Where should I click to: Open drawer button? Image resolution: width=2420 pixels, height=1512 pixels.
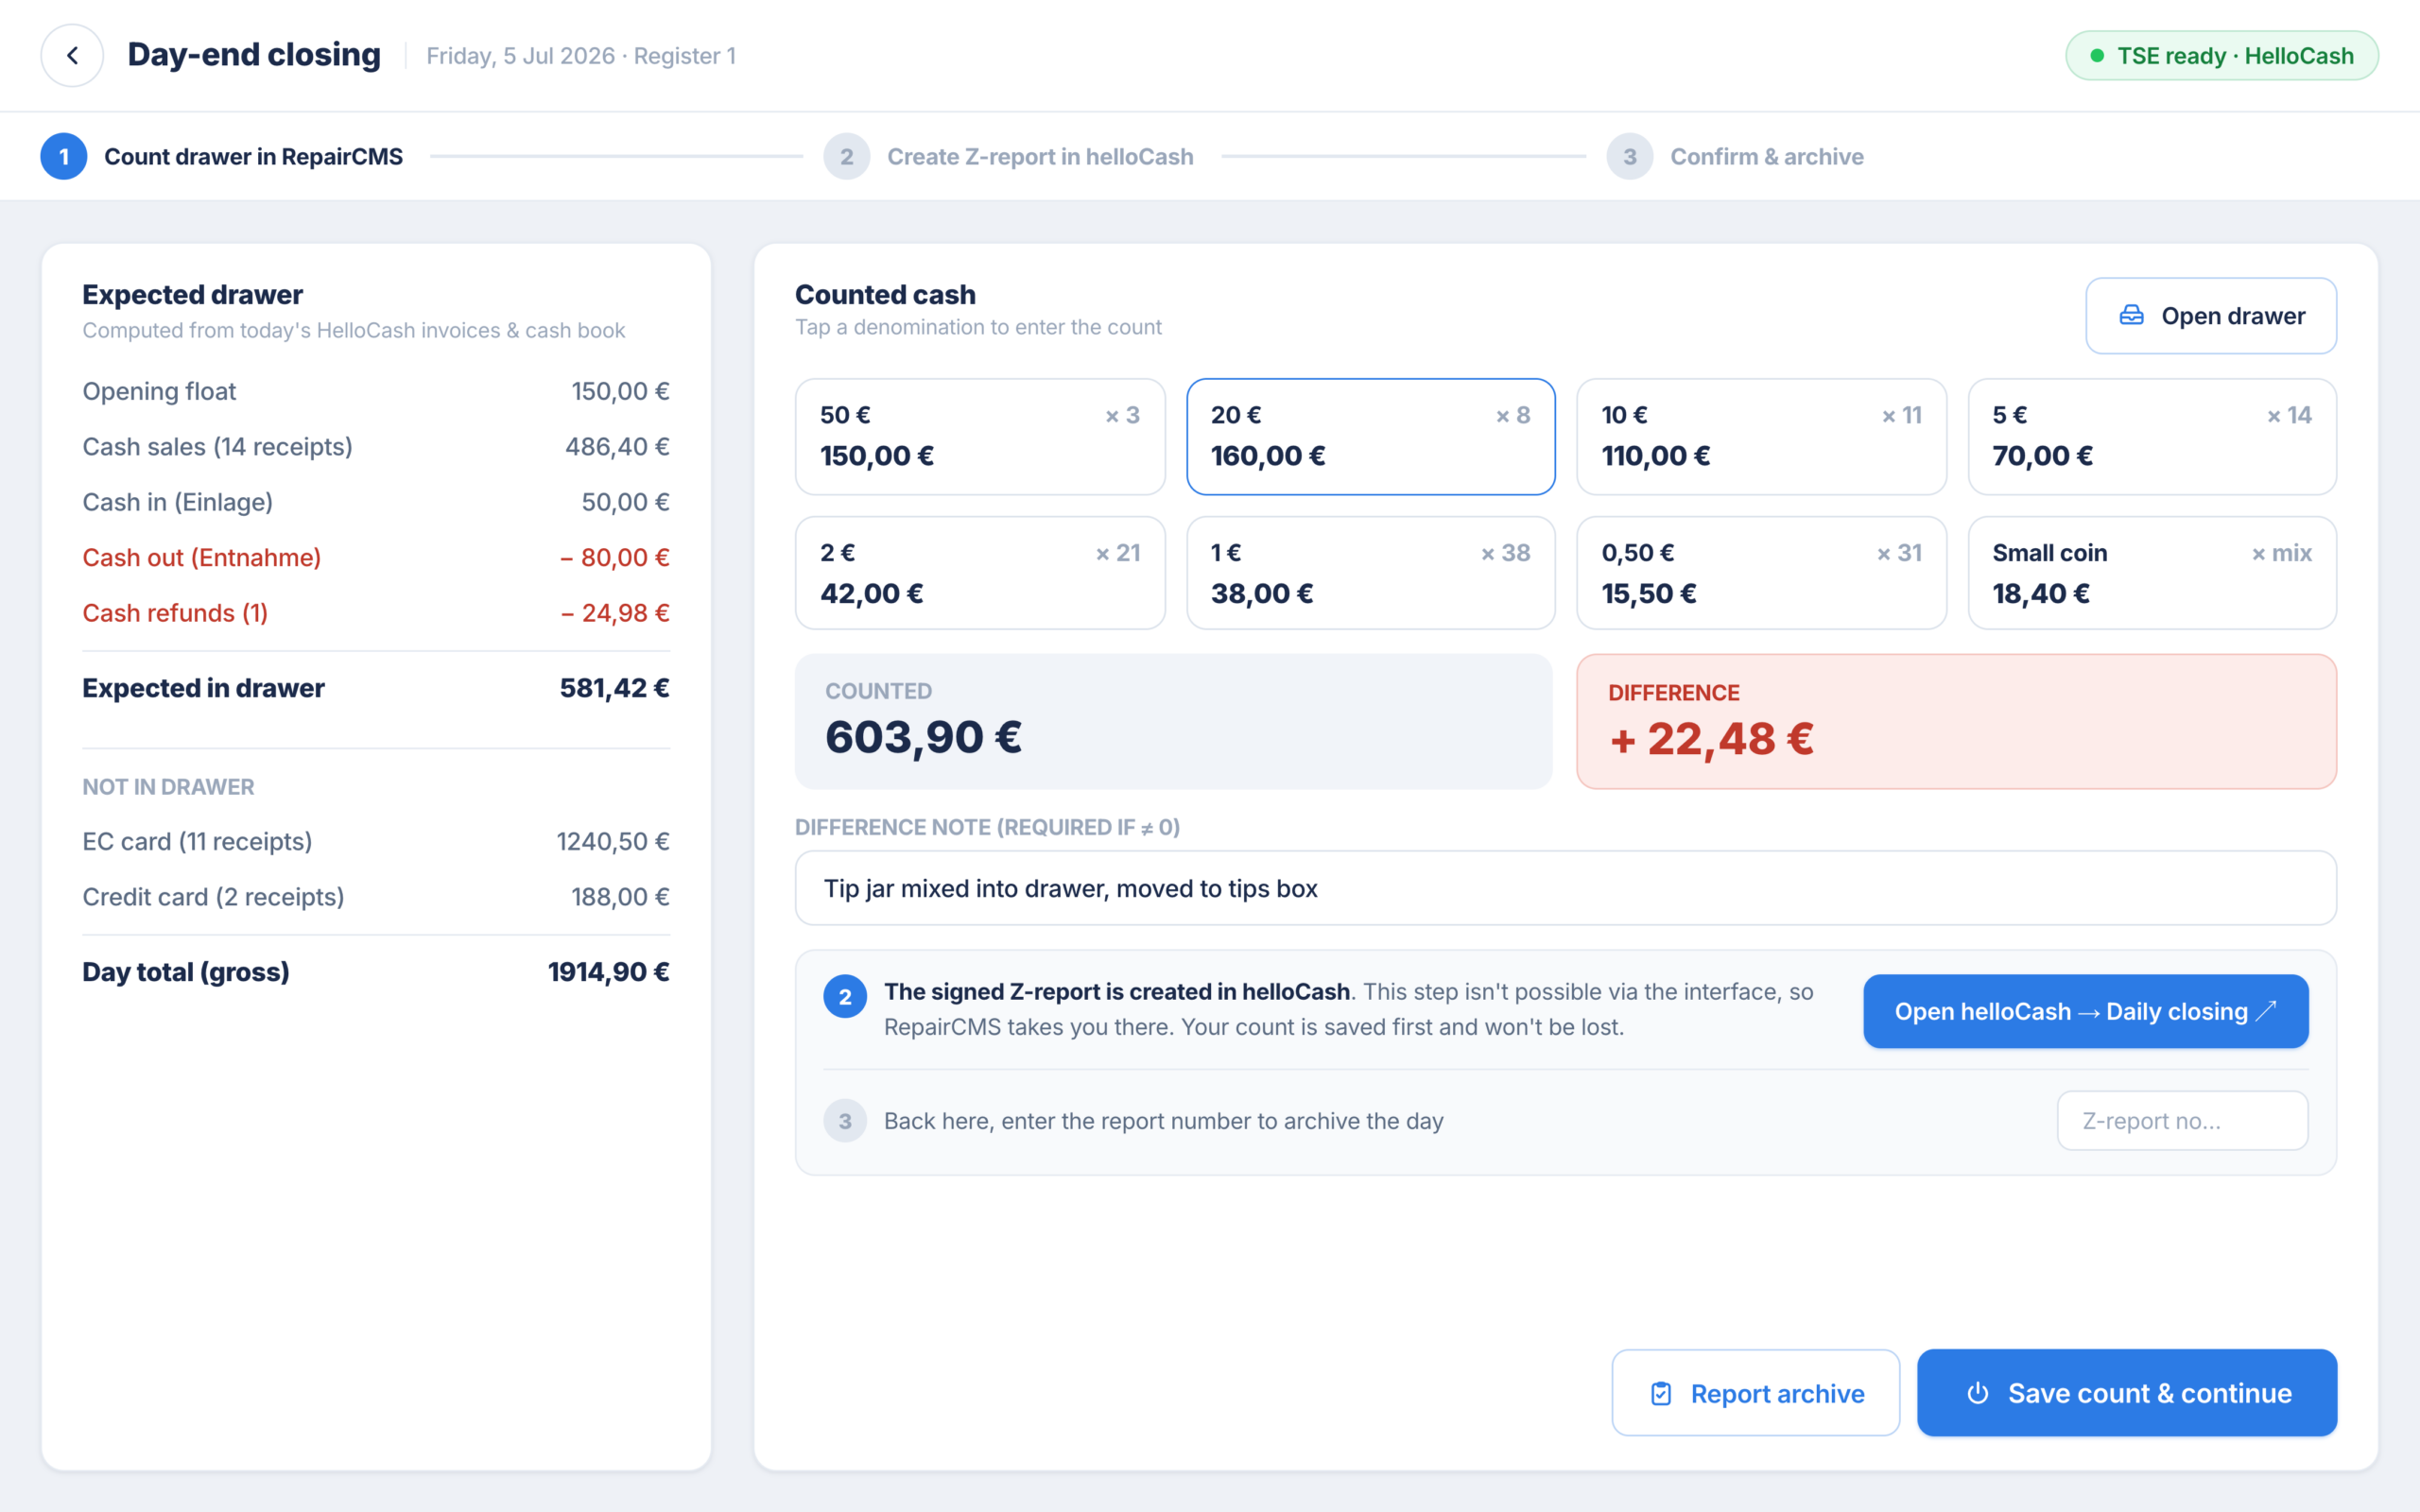[x=2211, y=316]
